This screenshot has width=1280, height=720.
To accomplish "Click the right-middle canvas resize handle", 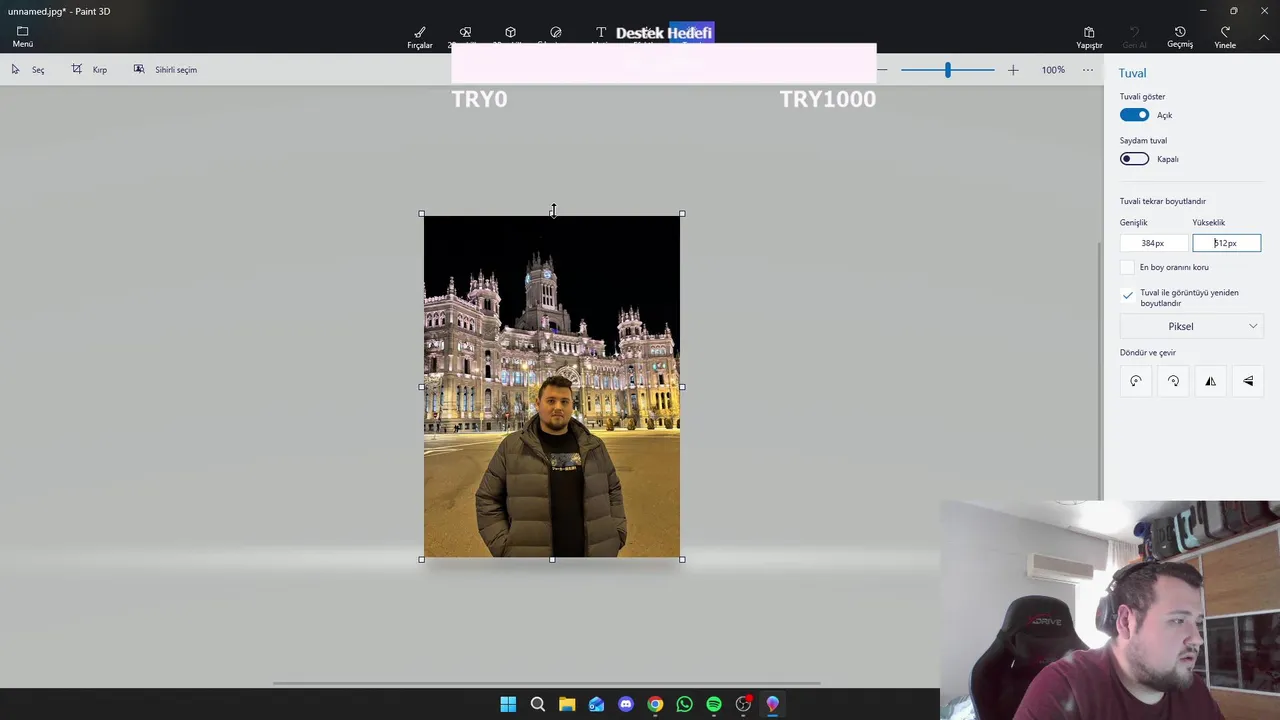I will [x=682, y=386].
